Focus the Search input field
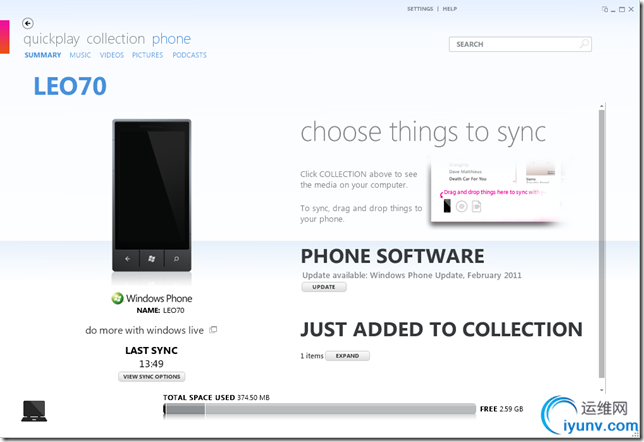Viewport: 644px width, 442px height. [x=520, y=44]
